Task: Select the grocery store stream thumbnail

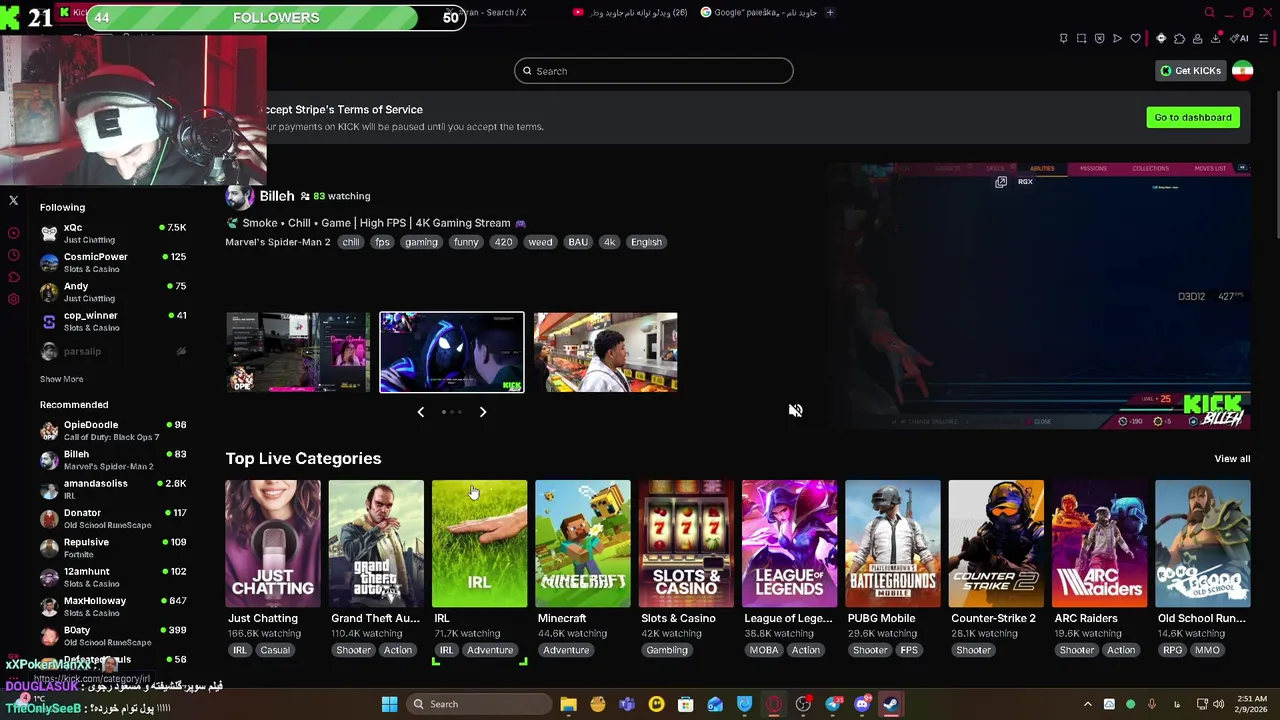Action: pyautogui.click(x=605, y=352)
